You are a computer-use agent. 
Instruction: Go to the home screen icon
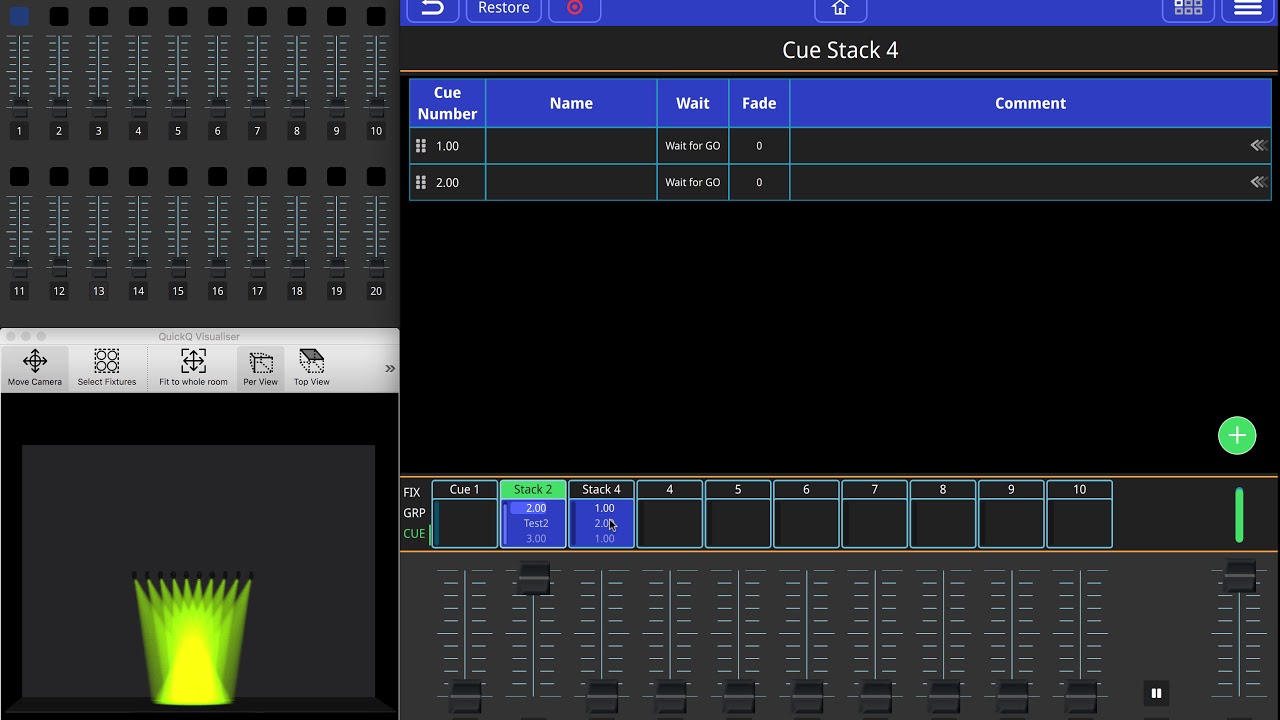point(840,9)
